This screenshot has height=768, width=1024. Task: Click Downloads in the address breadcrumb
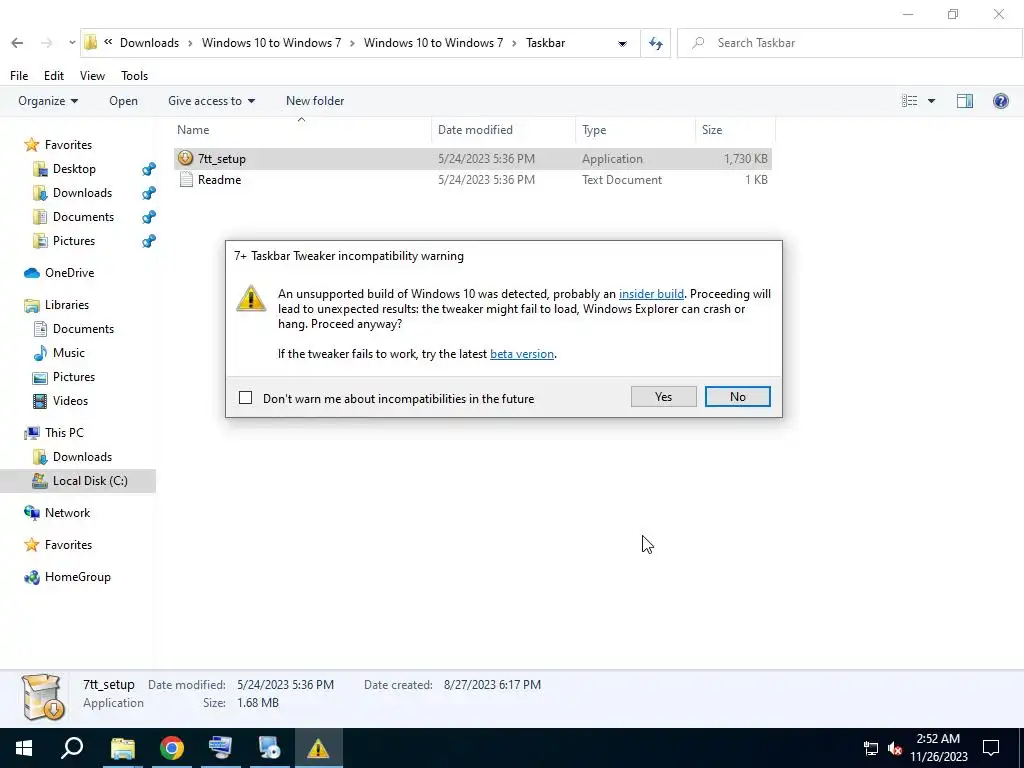(150, 43)
